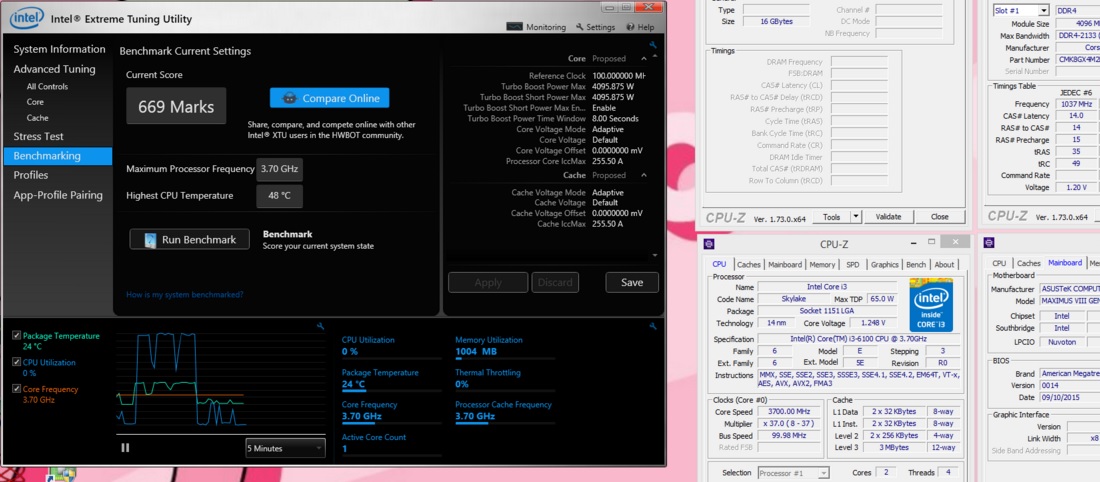Open Help question mark in XTU header
Image resolution: width=1100 pixels, height=482 pixels.
pos(630,27)
